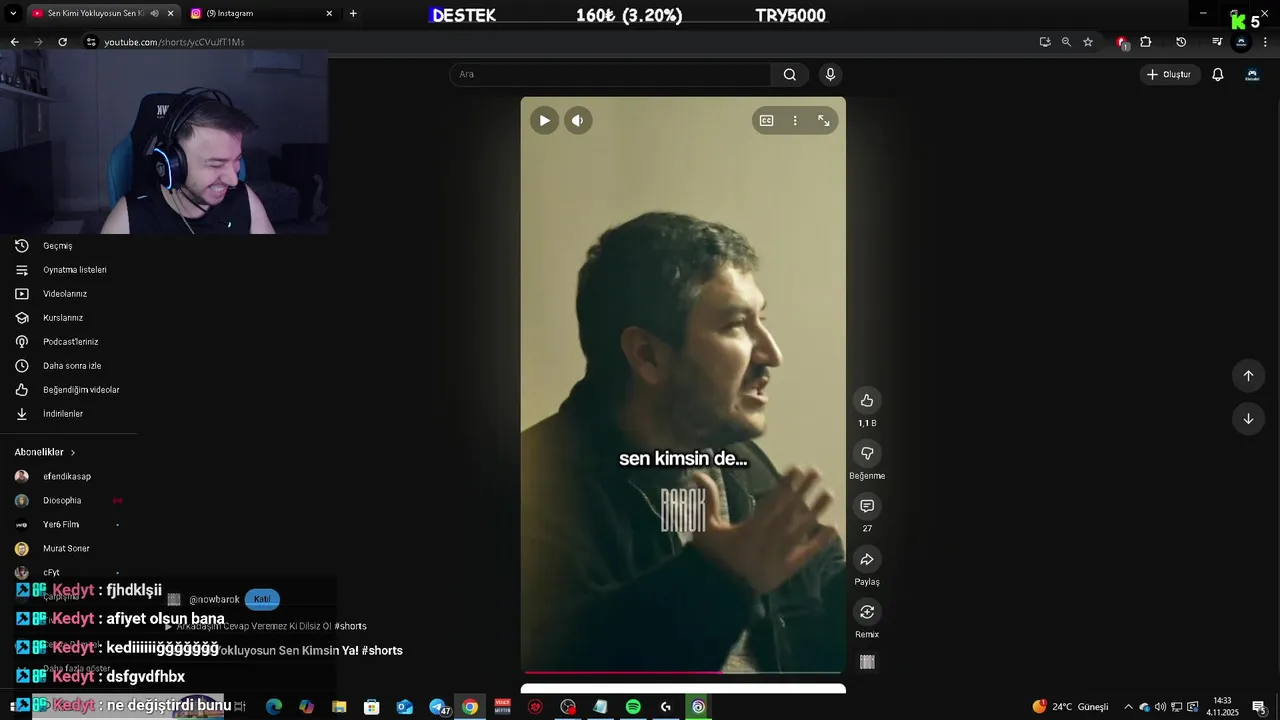Open the red extension with badge

pos(1122,42)
